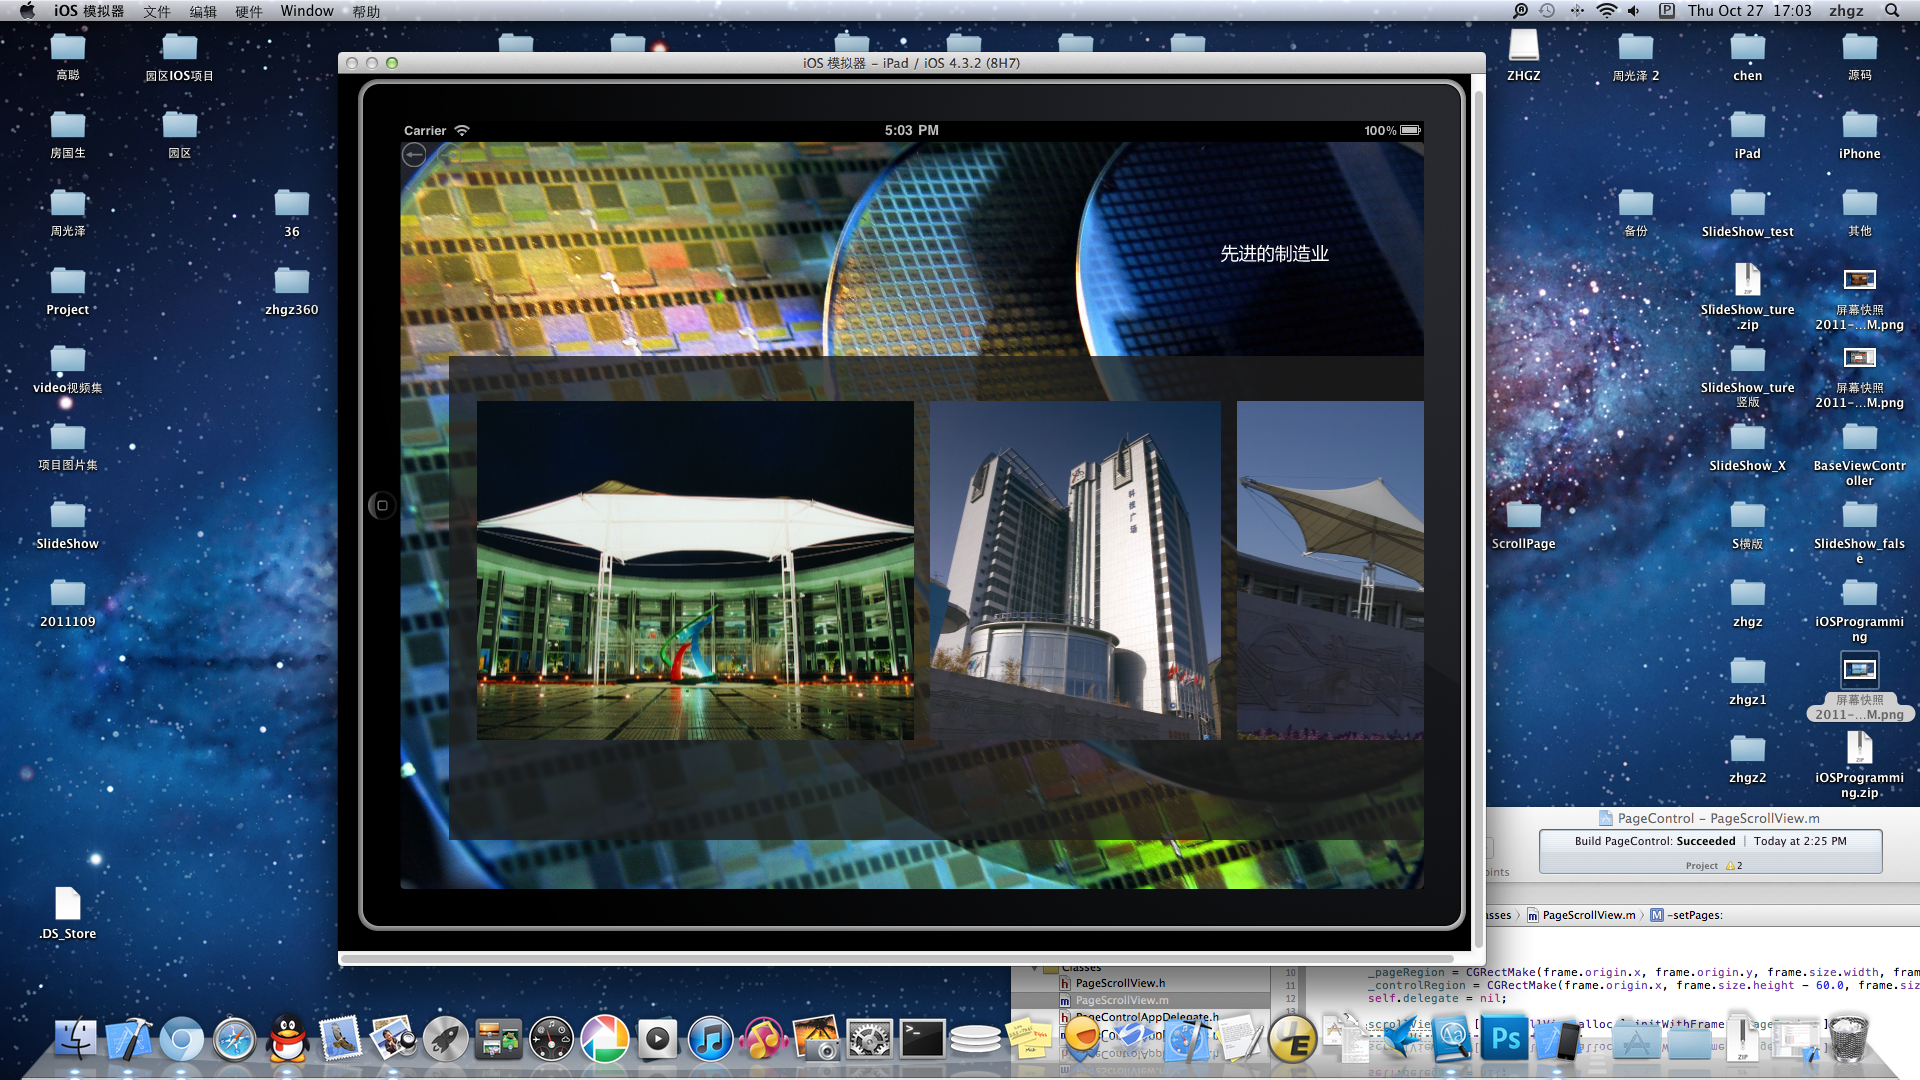
Task: Tap the night canopy plaza photo
Action: click(695, 570)
